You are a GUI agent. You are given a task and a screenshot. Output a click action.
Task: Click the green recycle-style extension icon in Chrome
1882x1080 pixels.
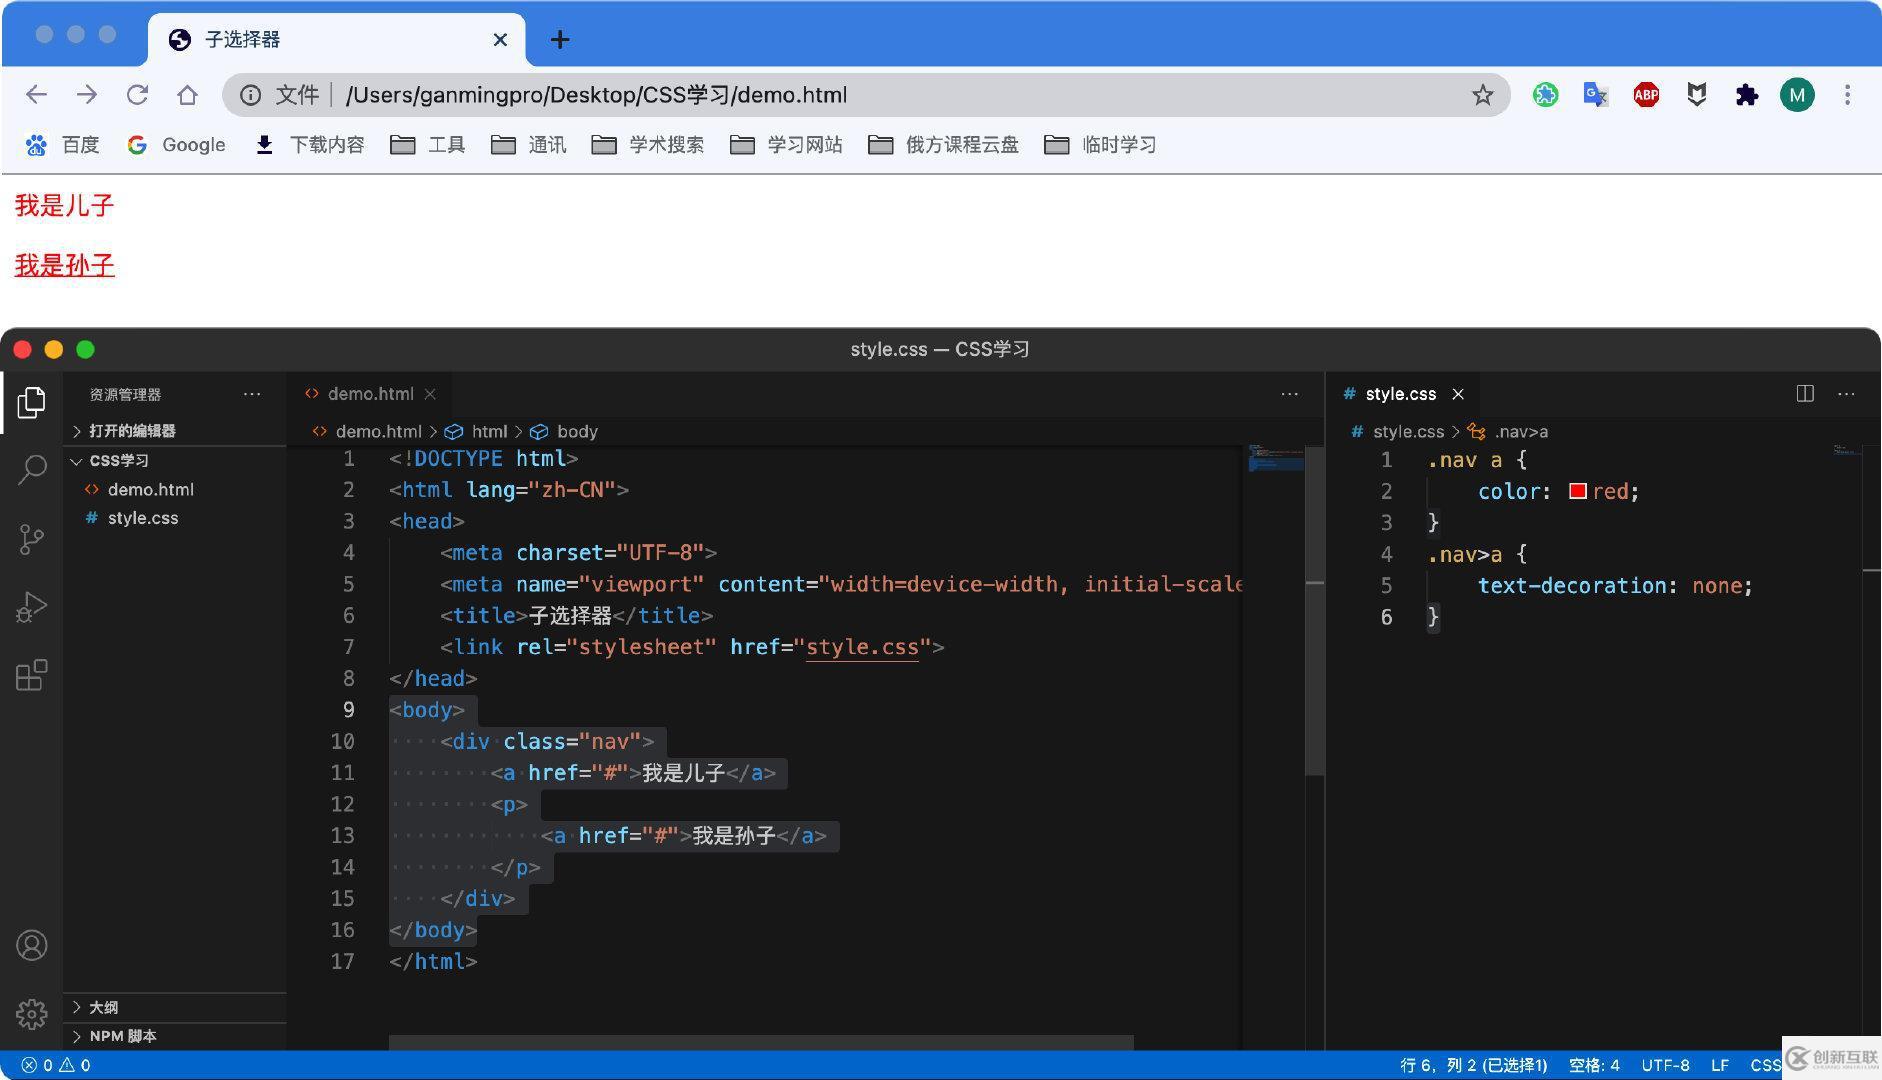tap(1545, 95)
